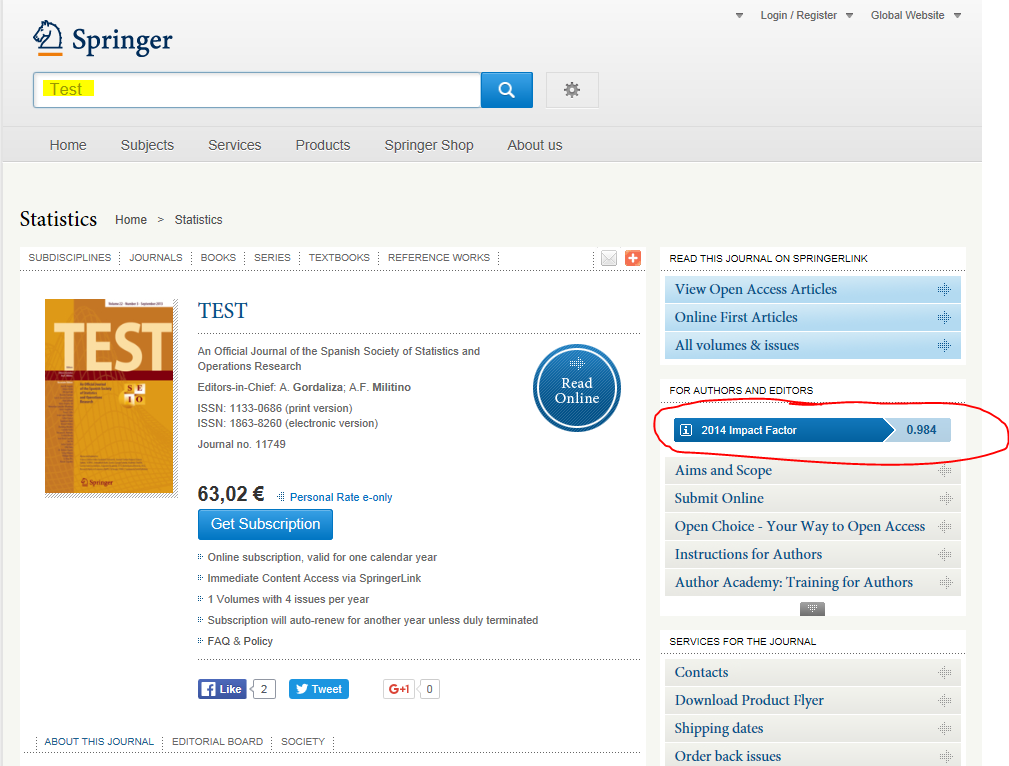Screen dimensions: 1009x766
Task: Expand more author links with gray toggle
Action: coord(812,608)
